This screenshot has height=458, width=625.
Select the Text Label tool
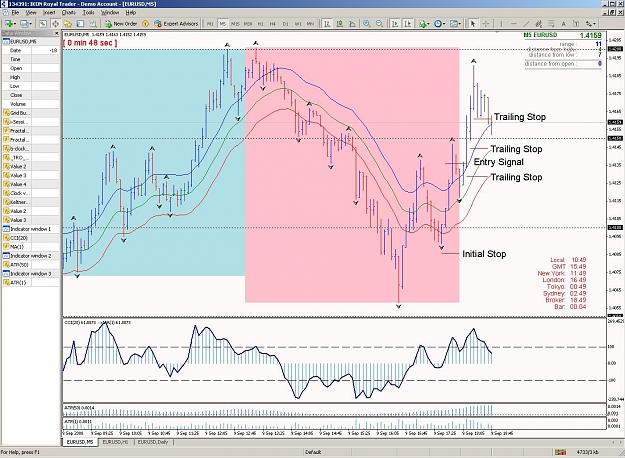(x=576, y=24)
